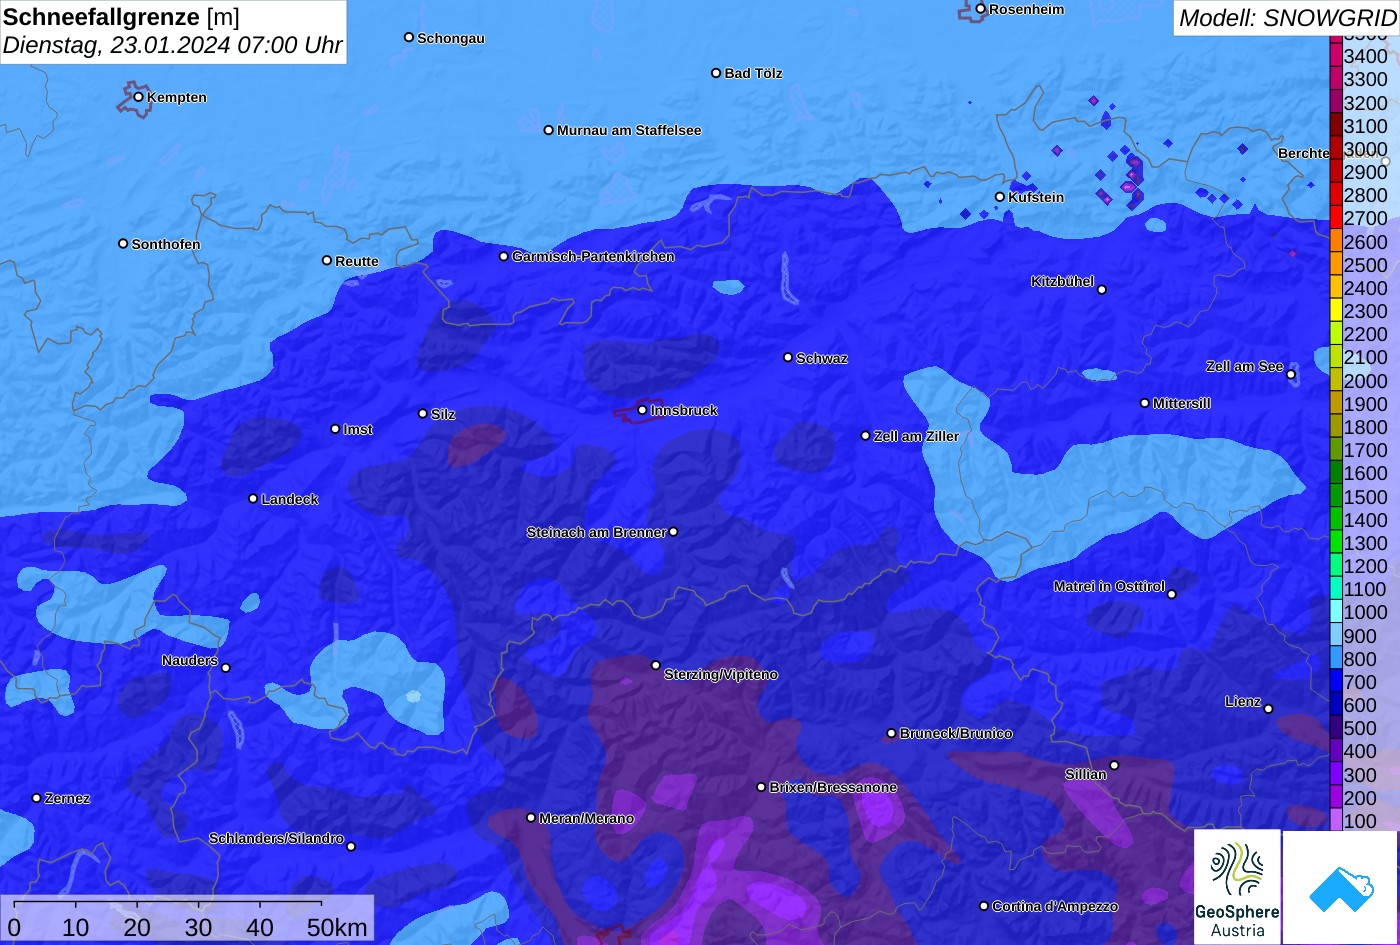This screenshot has width=1400, height=945.
Task: Click the 'Schneefallgrenze [m]' title
Action: click(121, 17)
